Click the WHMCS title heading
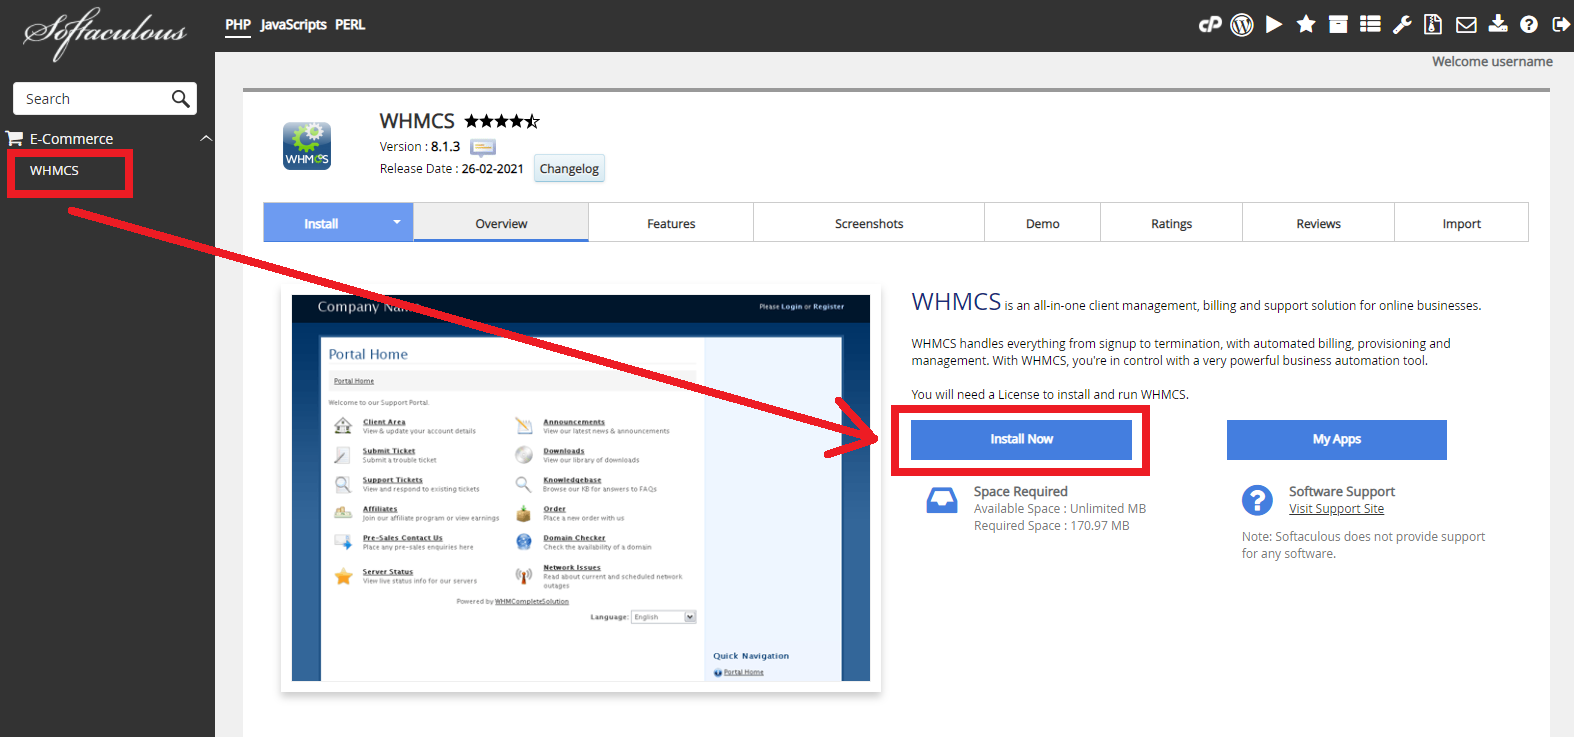1574x737 pixels. (x=417, y=121)
